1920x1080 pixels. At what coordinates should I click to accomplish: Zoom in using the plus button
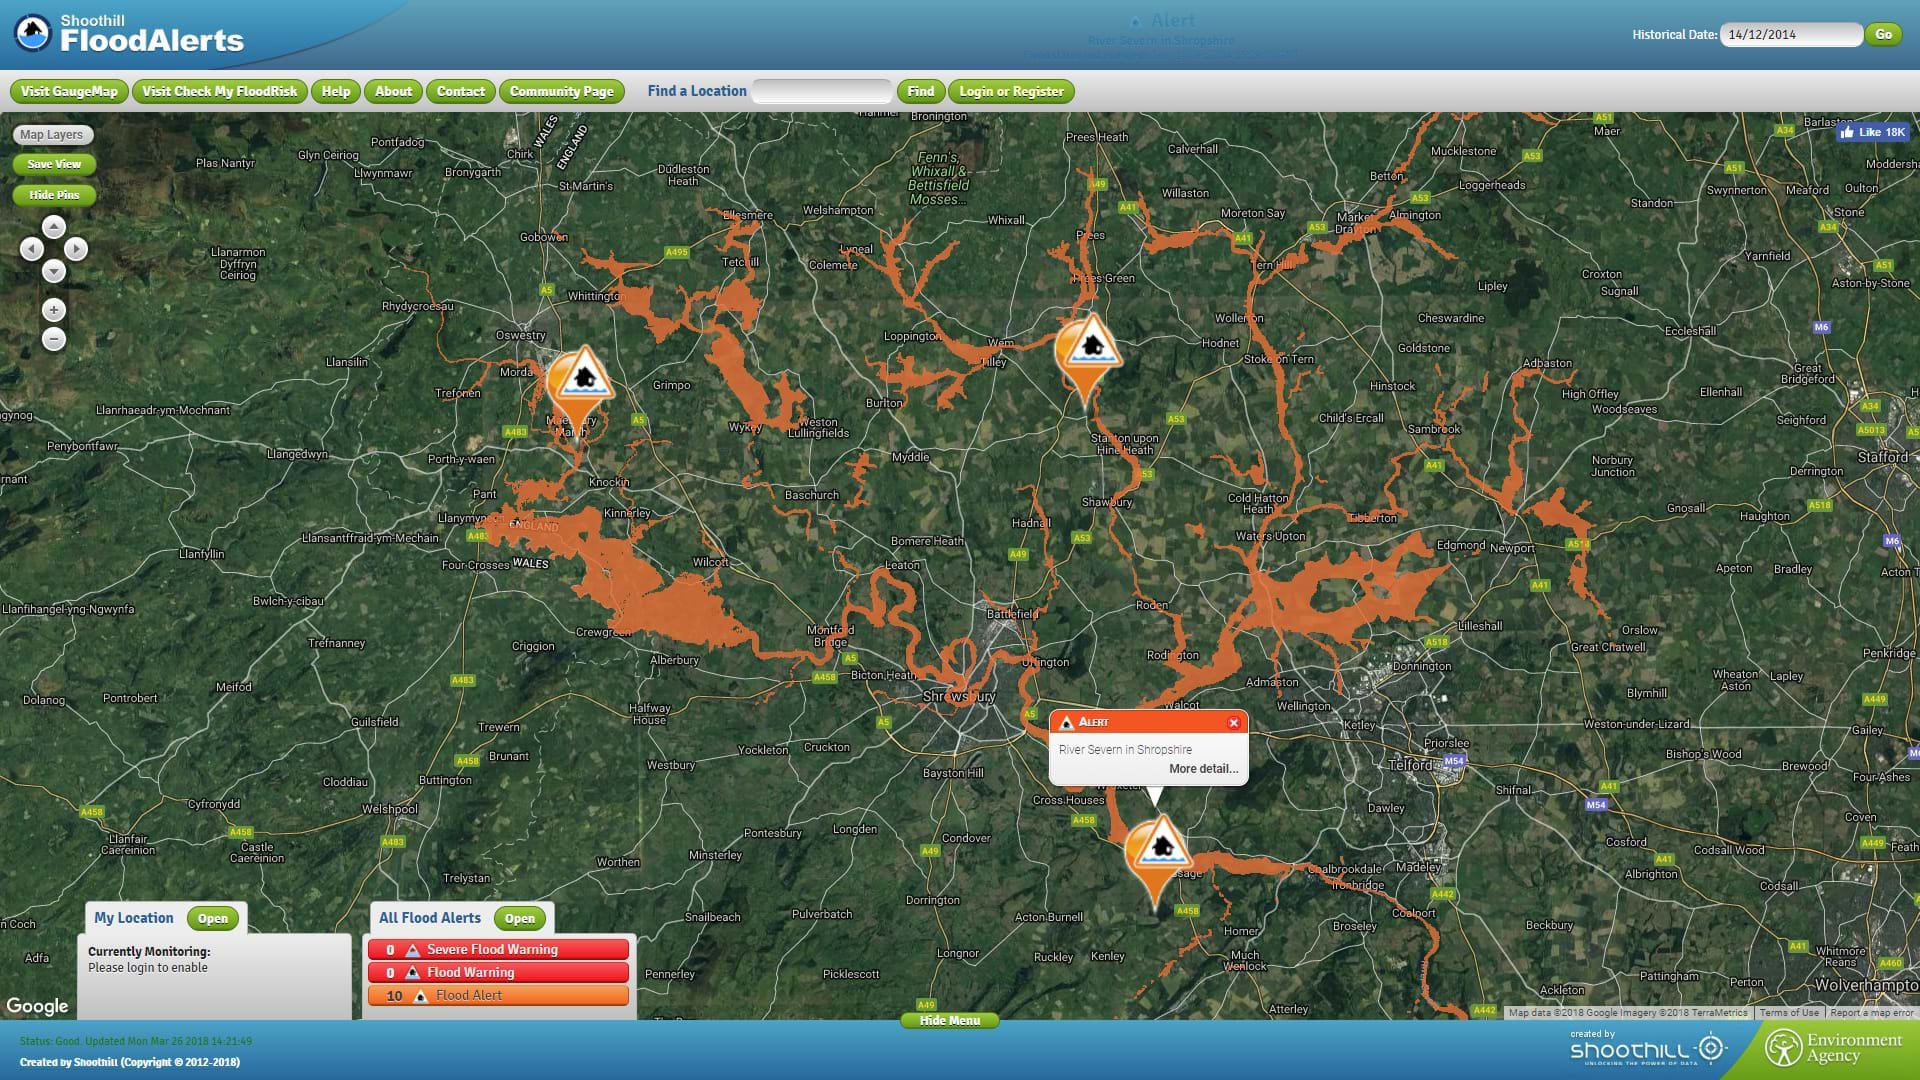[x=54, y=310]
